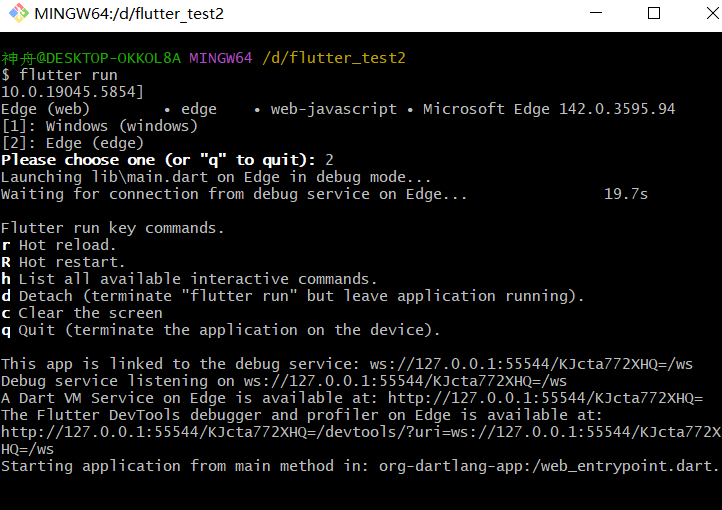
Task: Open the Flutter DevTools debugger URL
Action: click(360, 432)
